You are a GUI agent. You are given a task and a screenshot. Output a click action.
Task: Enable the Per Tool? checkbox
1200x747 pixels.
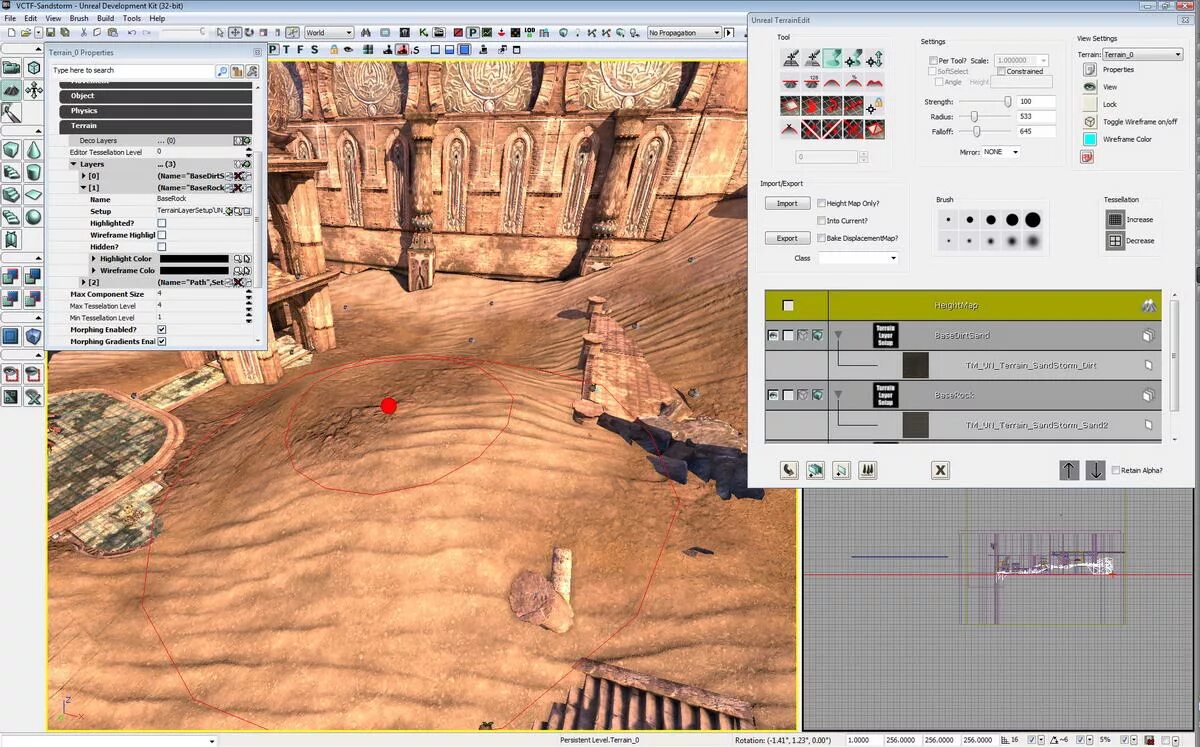[933, 61]
